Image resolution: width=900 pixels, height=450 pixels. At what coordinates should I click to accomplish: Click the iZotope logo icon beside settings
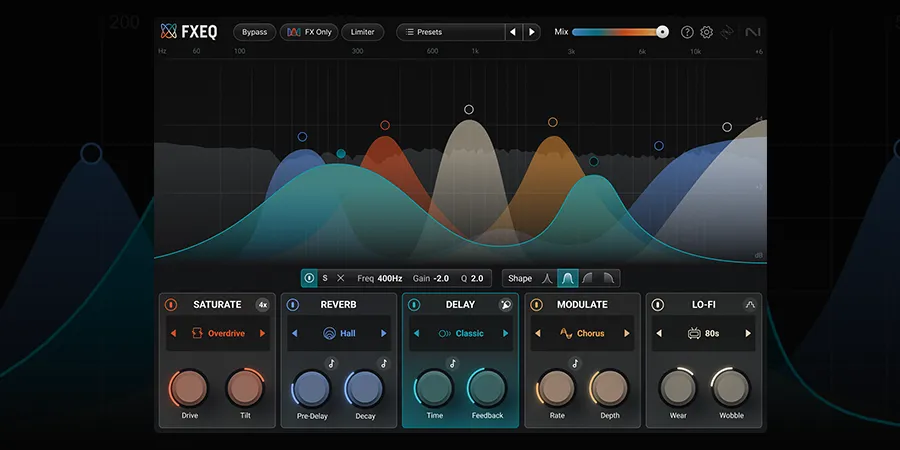pos(728,32)
